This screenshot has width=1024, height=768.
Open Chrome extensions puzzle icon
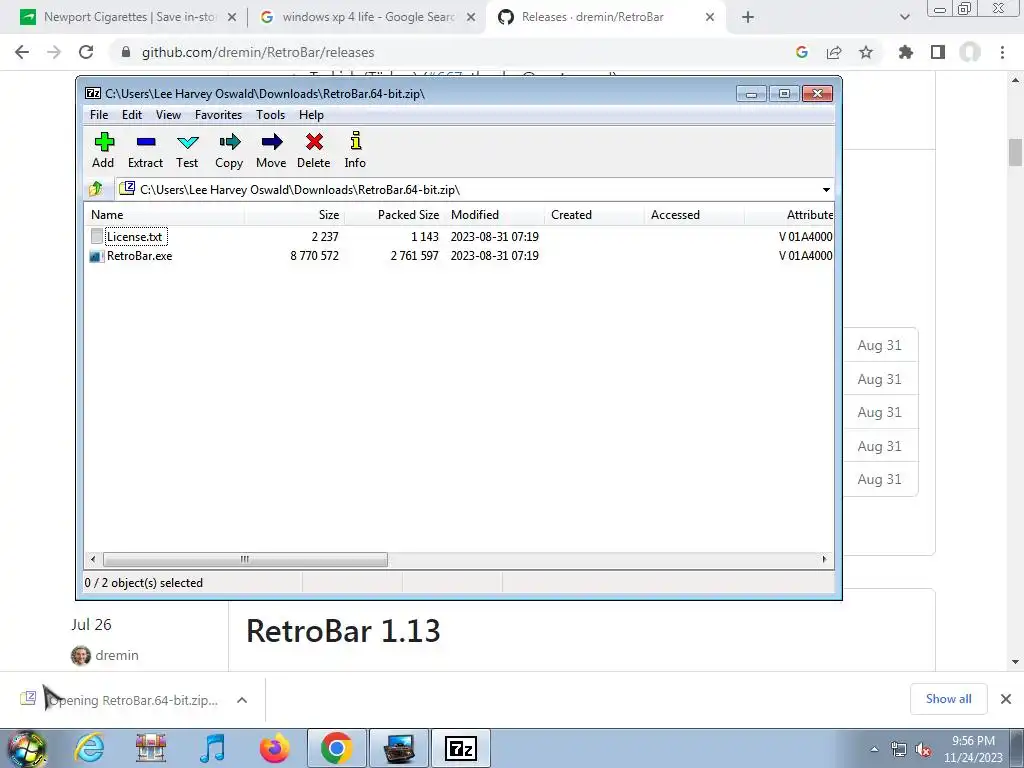[x=905, y=52]
